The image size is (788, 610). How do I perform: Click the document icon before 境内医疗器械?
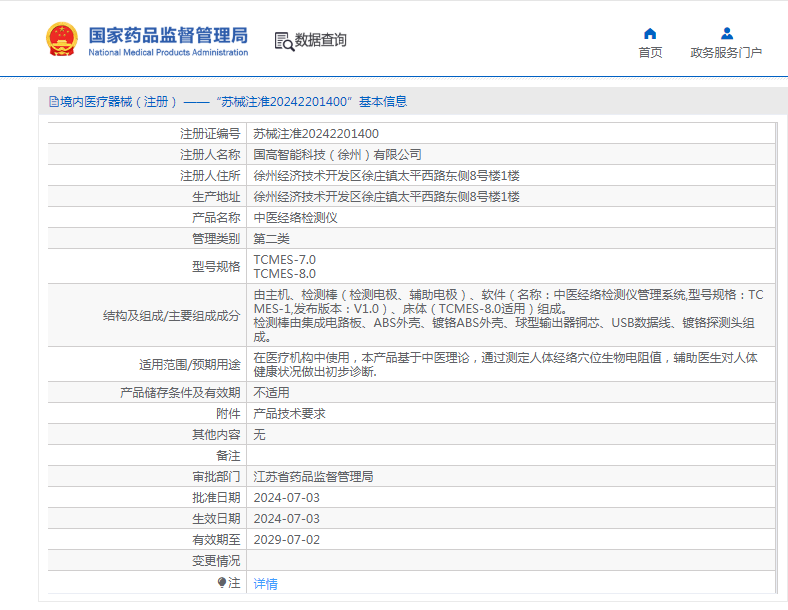tap(54, 101)
